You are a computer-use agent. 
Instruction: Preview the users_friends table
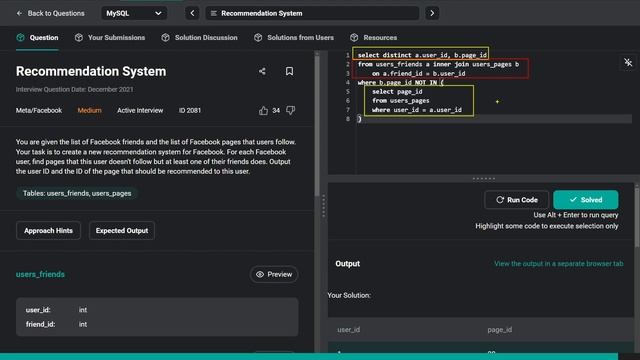[x=274, y=274]
